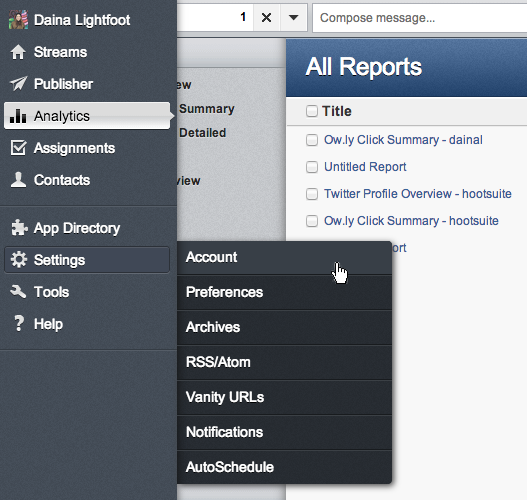Choose Preferences in Settings submenu
527x500 pixels.
tap(284, 292)
